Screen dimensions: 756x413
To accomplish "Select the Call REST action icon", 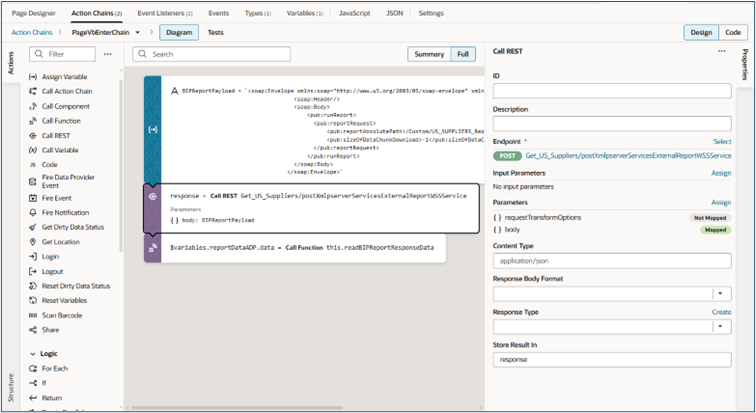I will (x=34, y=135).
